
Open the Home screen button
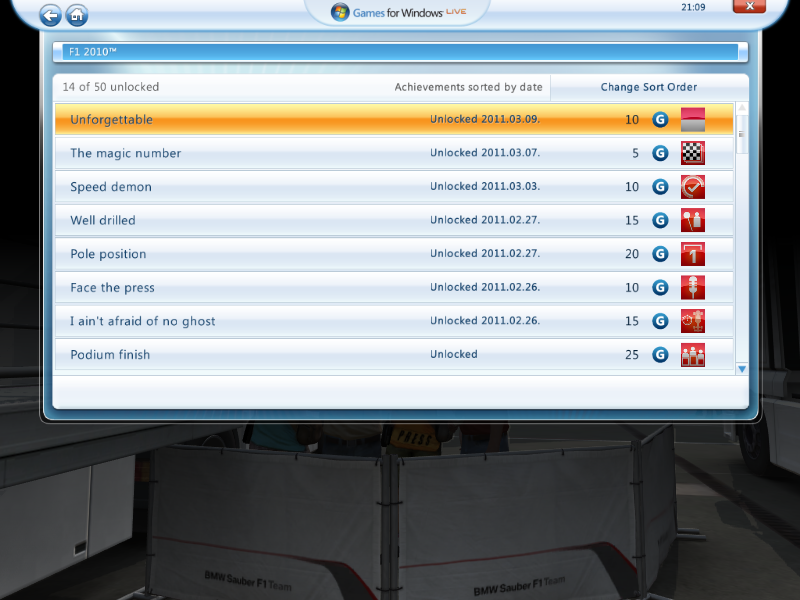coord(77,15)
